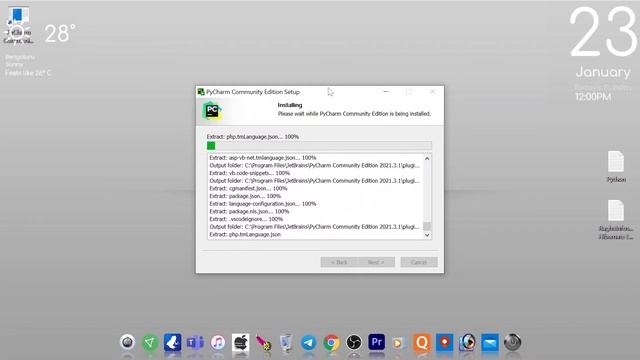Click the 'Feels like' weather text

coord(28,73)
